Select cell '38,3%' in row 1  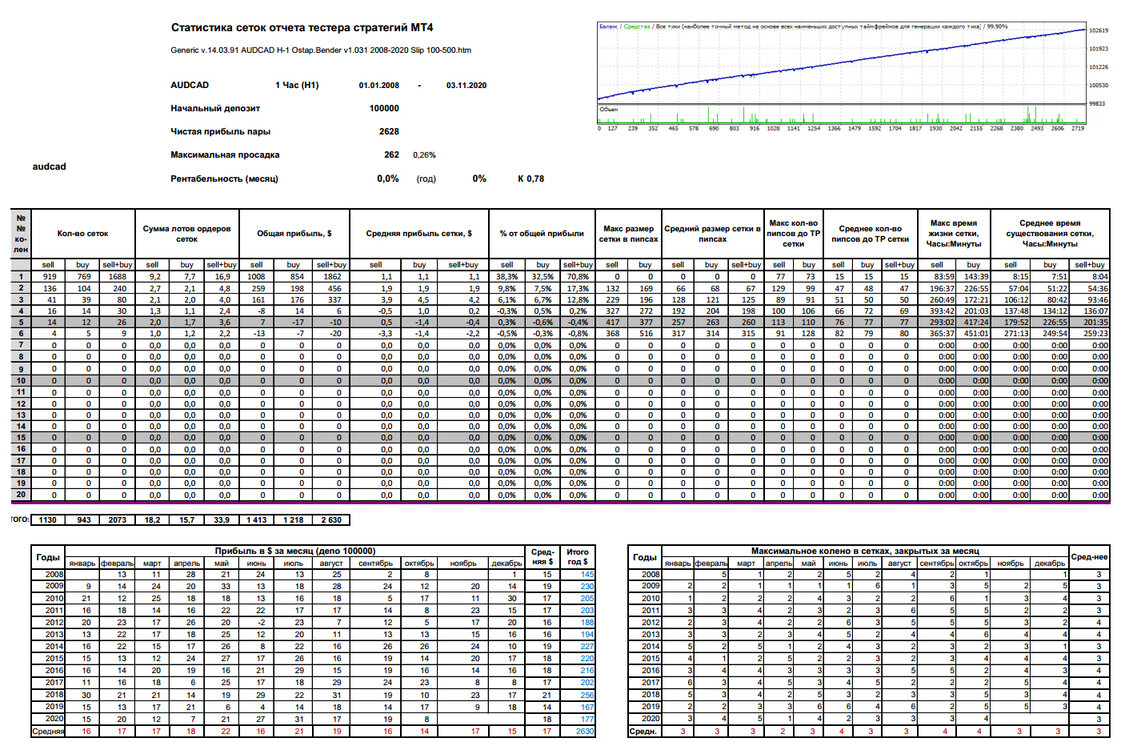507,277
